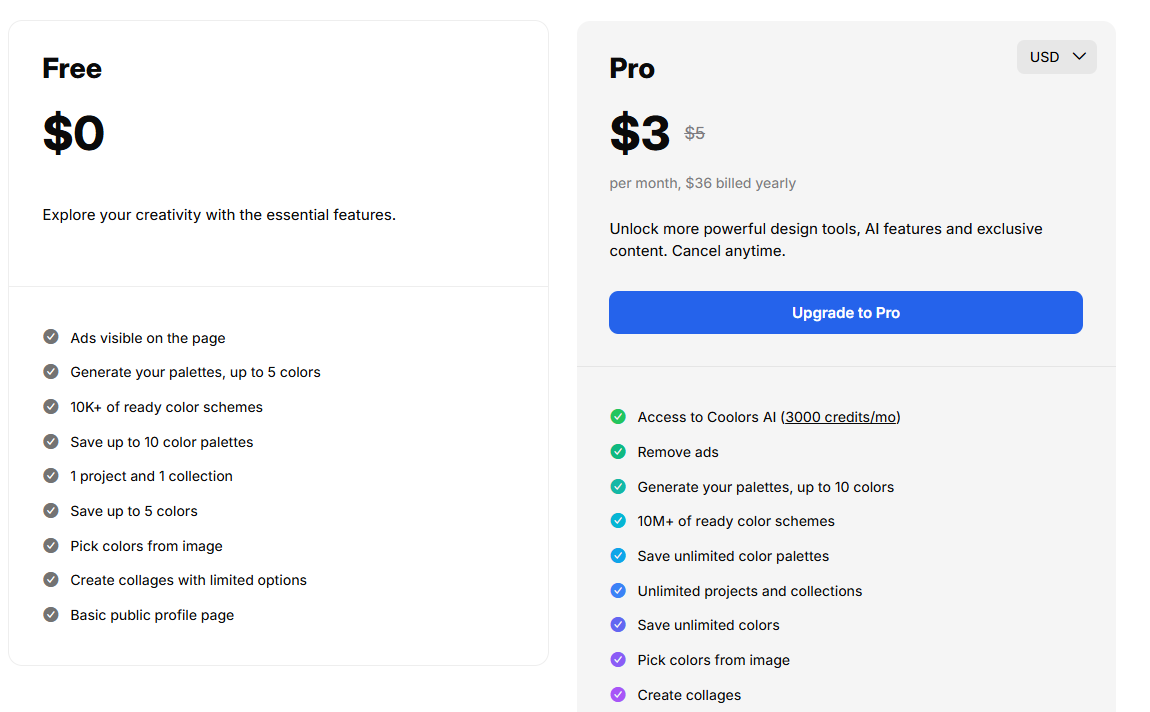Click the checkmark next to Create collages with limited options
Viewport: 1150px width, 712px height.
click(x=51, y=579)
